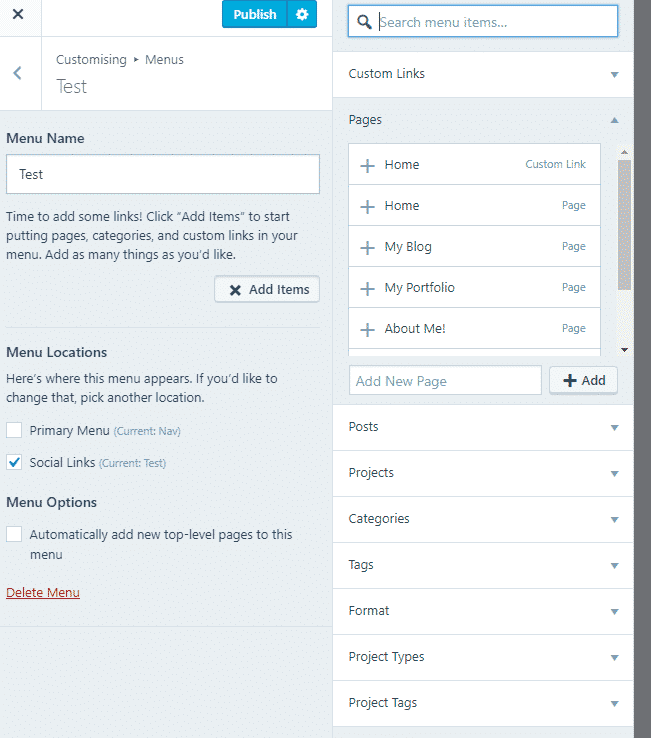Click the search magnifier icon
This screenshot has width=651, height=738.
[364, 22]
